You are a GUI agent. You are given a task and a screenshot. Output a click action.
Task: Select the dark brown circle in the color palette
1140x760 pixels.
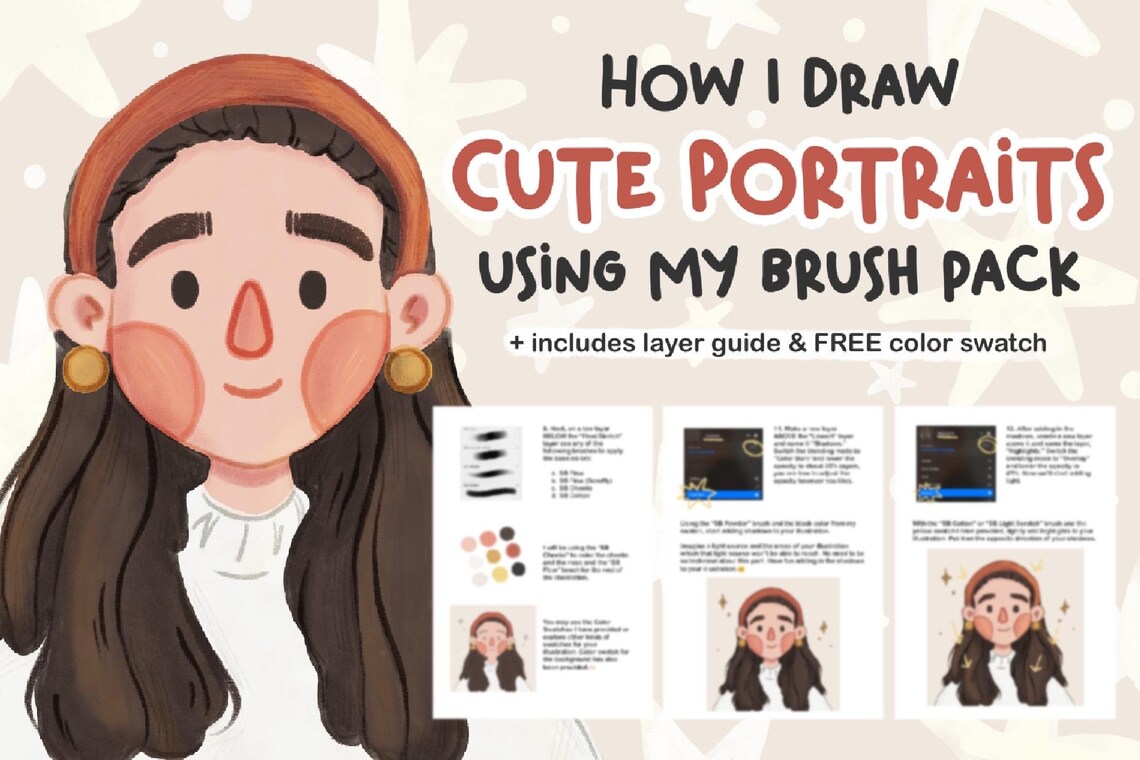pos(505,533)
